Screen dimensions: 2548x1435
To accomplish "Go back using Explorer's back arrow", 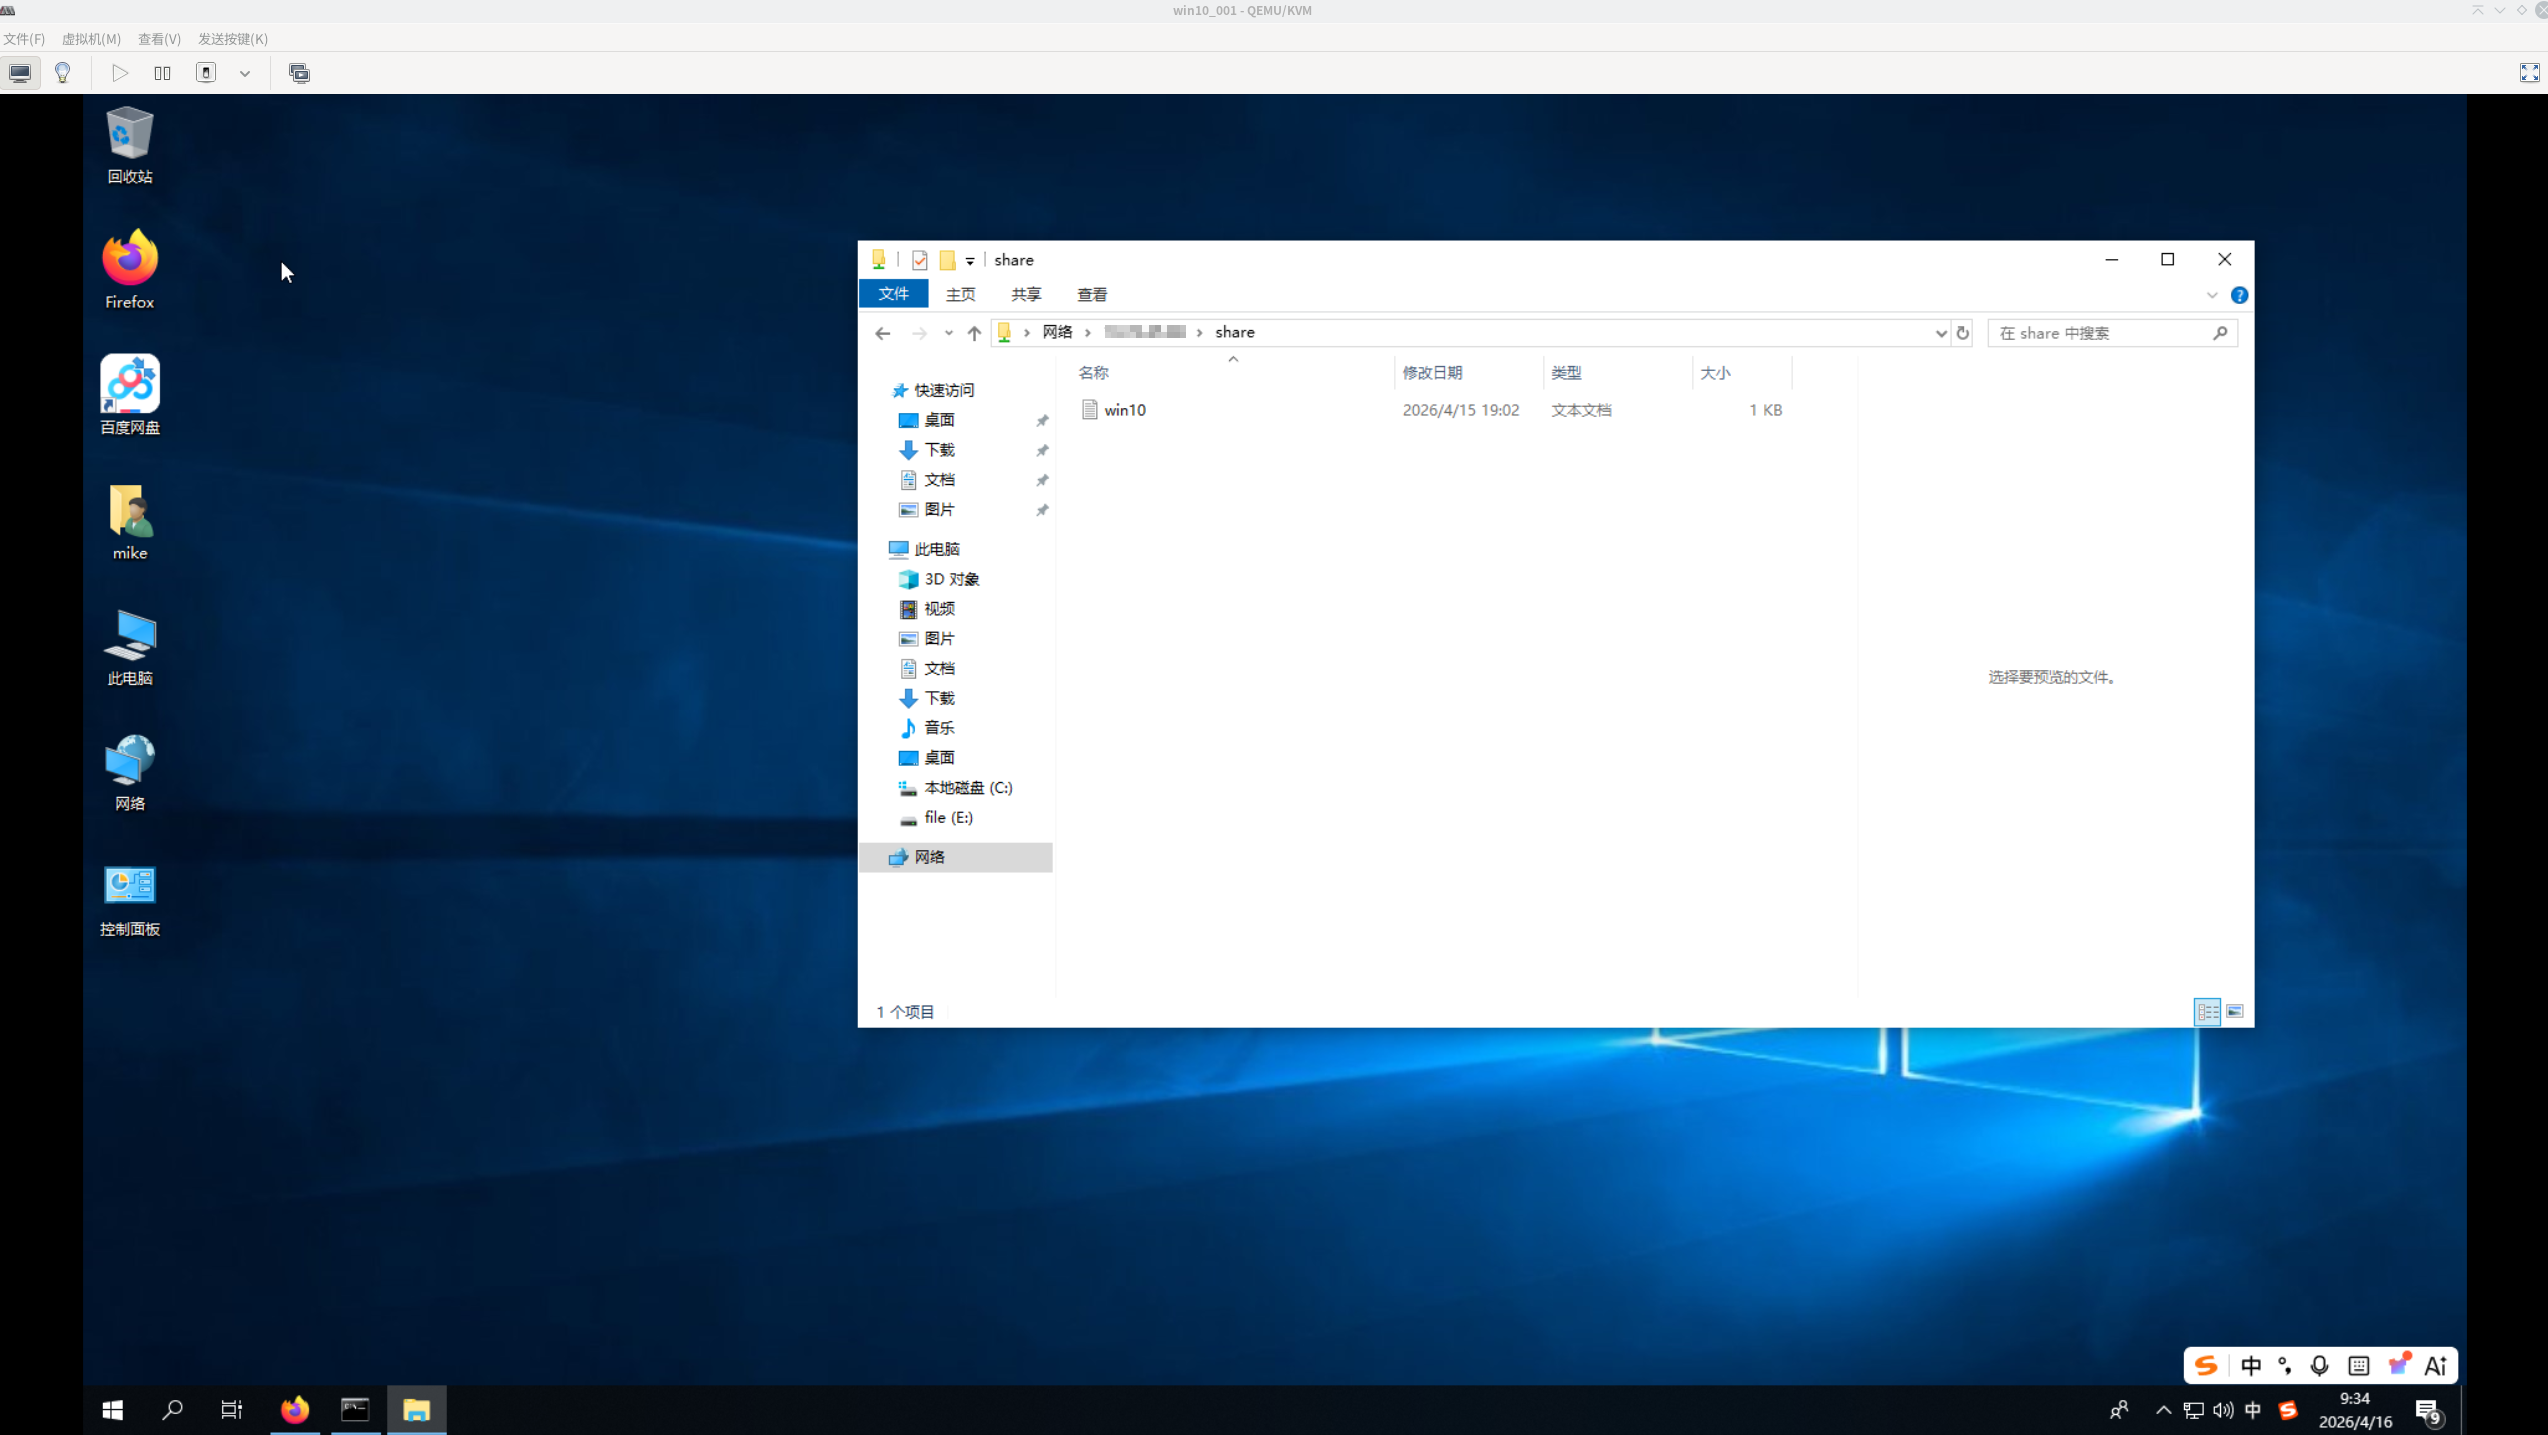I will tap(882, 333).
